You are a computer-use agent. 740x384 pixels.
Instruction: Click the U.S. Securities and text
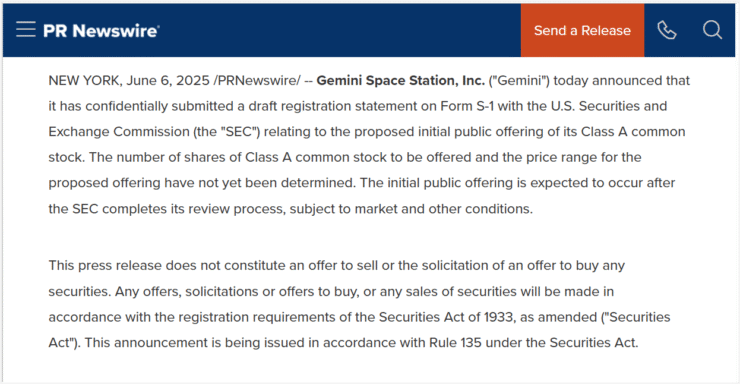[609, 106]
